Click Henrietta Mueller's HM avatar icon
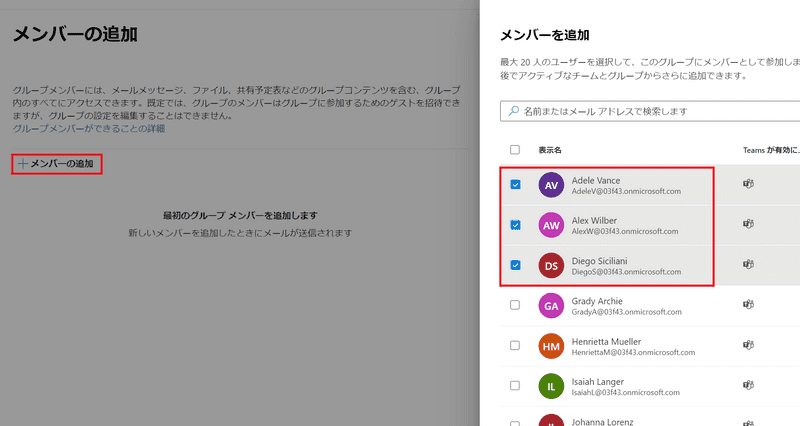Image resolution: width=800 pixels, height=426 pixels. click(551, 346)
